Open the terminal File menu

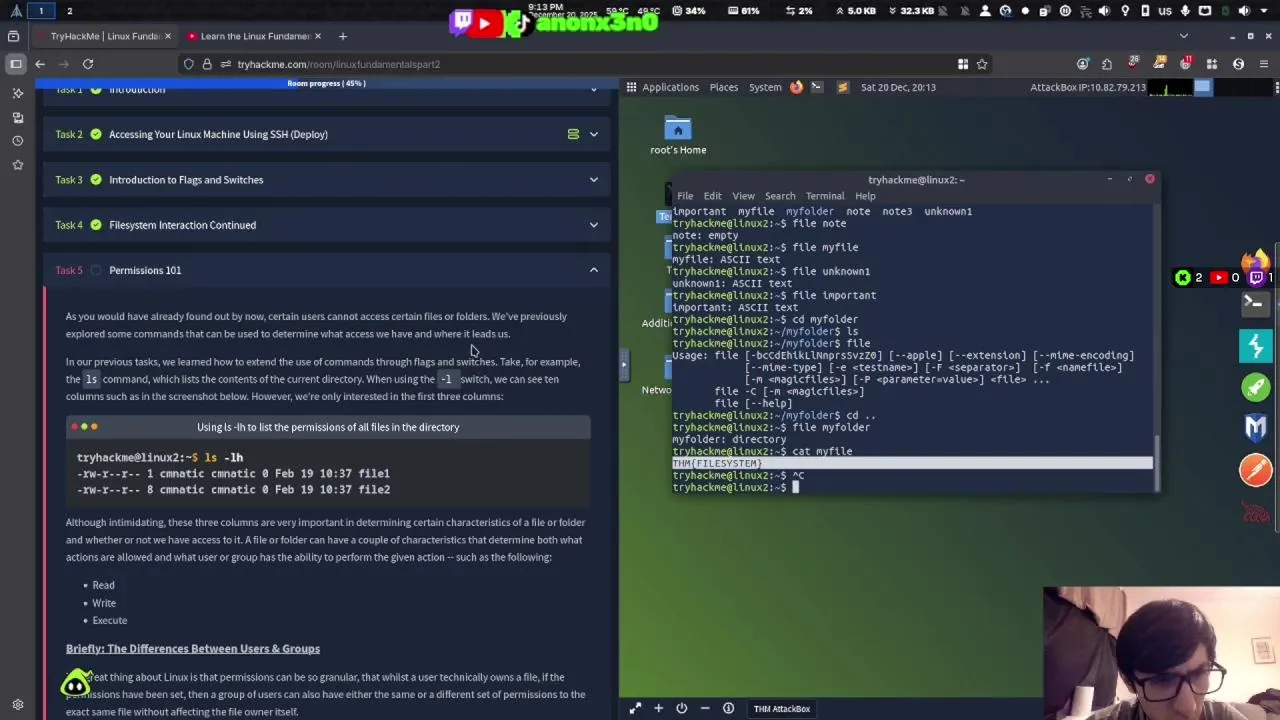tap(685, 196)
